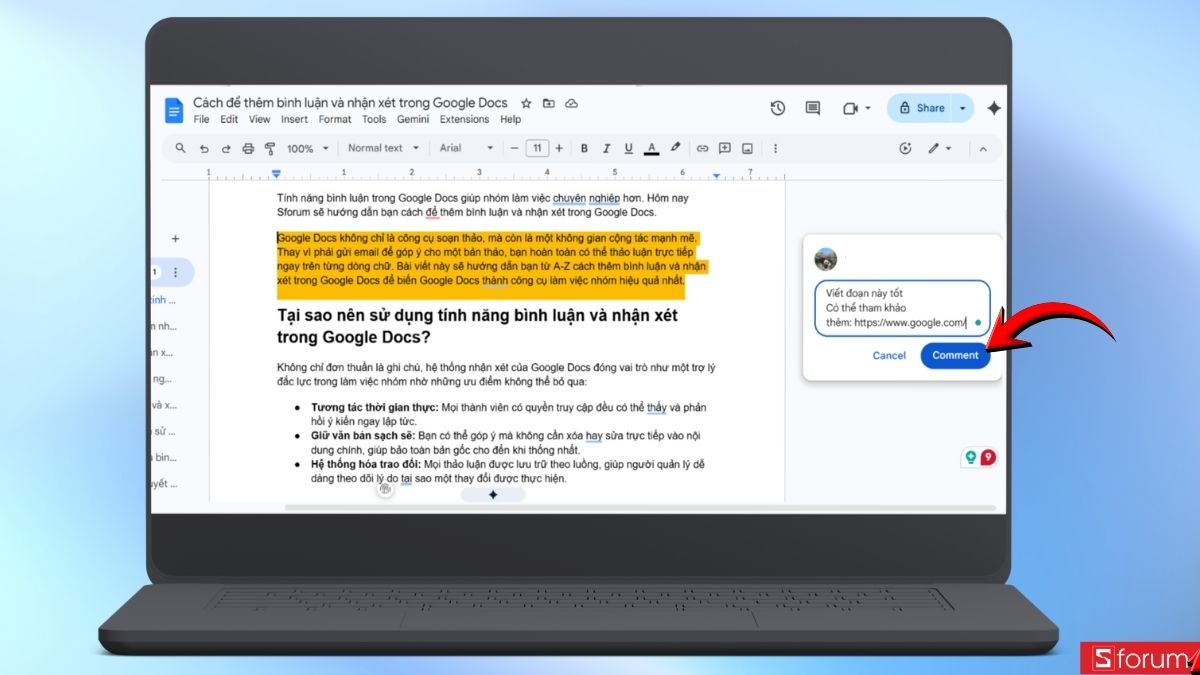Screen dimensions: 1200x675
Task: Toggle bold formatting
Action: (x=585, y=148)
